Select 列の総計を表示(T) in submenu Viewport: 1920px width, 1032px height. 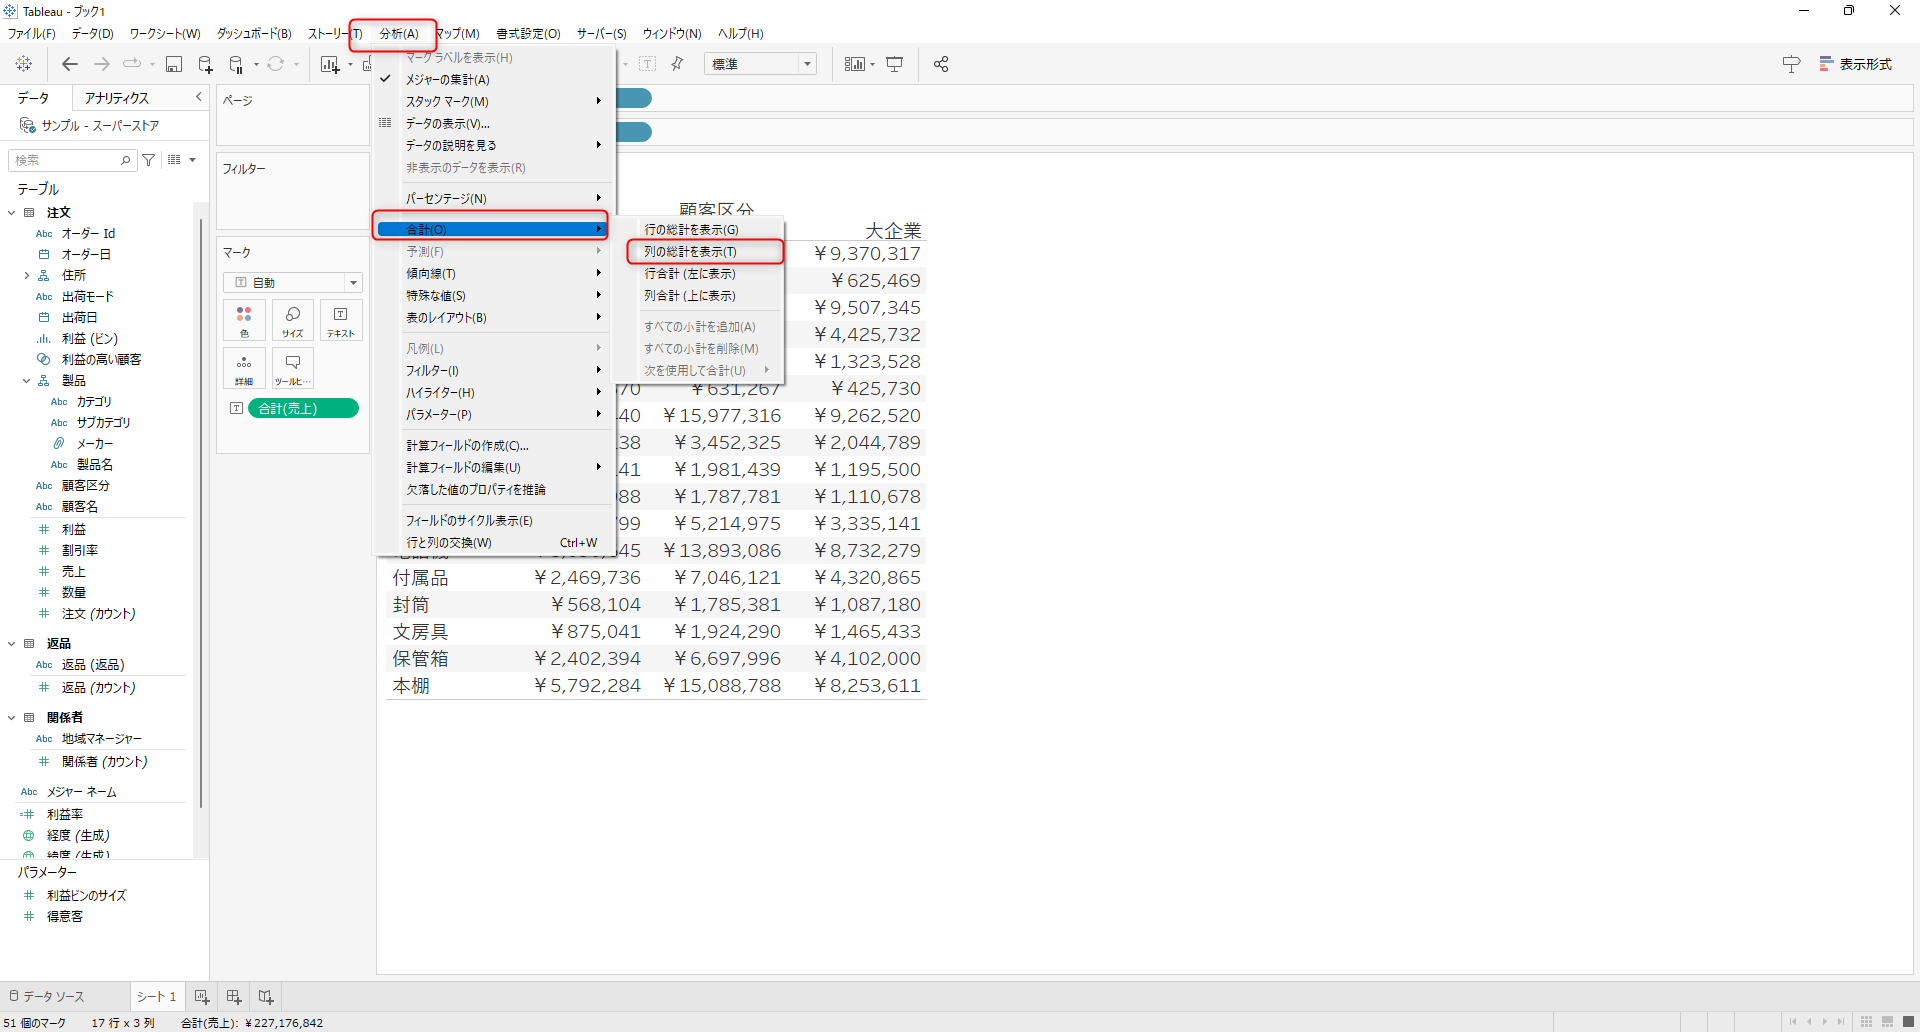click(x=690, y=252)
